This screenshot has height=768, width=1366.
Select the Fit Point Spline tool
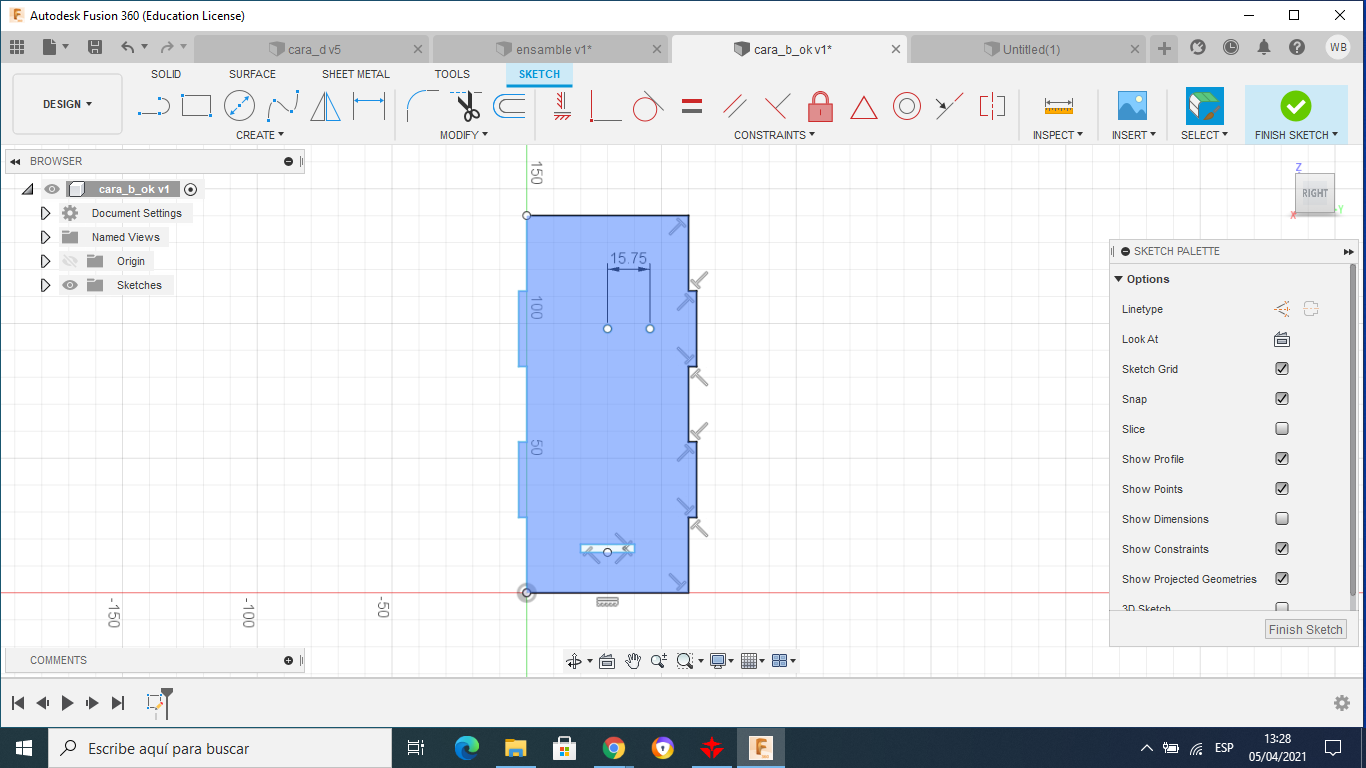coord(283,105)
